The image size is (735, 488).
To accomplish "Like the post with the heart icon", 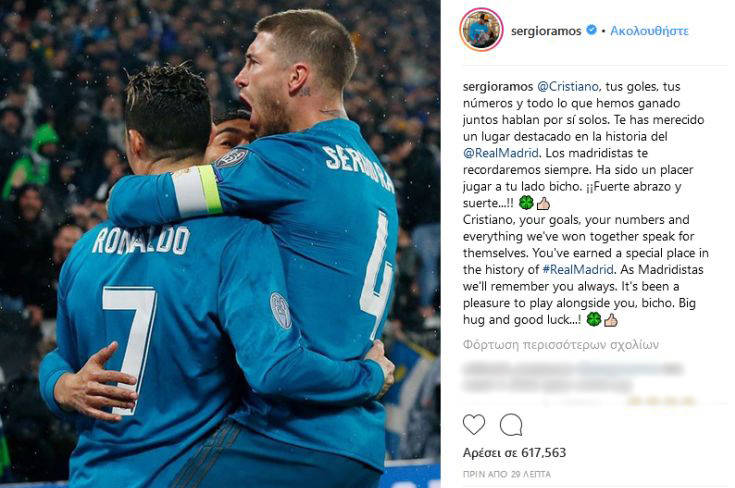I will (474, 425).
